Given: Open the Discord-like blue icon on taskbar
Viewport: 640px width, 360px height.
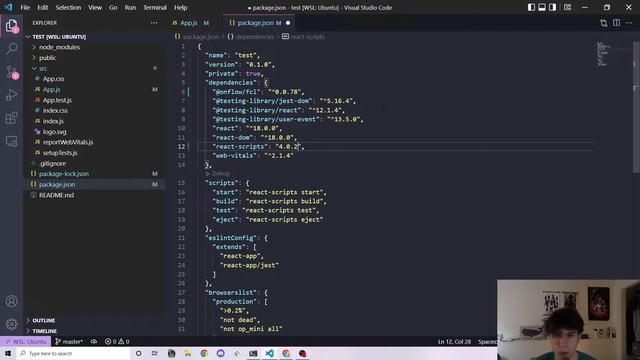Looking at the screenshot, I should click(x=220, y=353).
